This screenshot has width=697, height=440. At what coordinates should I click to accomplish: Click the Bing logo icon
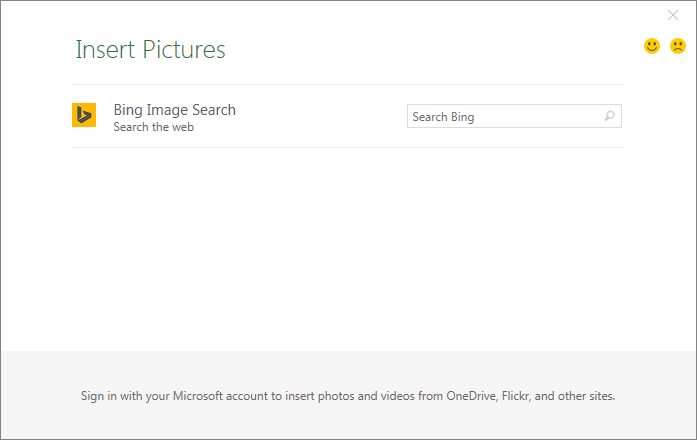[x=84, y=116]
